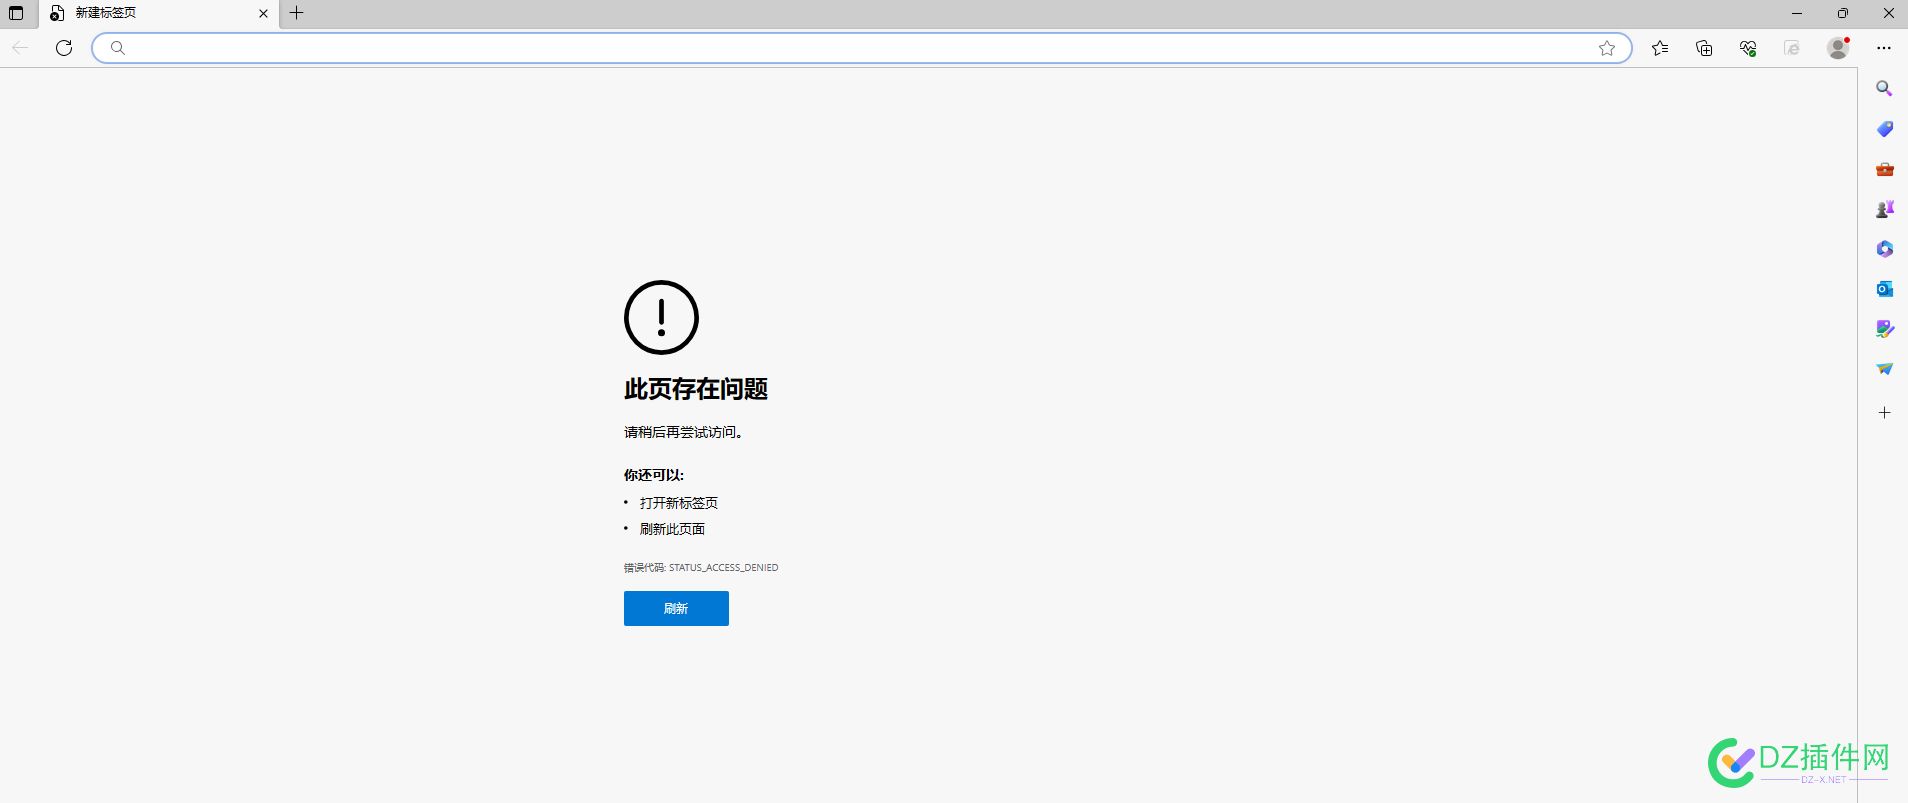Image resolution: width=1908 pixels, height=803 pixels.
Task: Open sidebar Microsoft 365 icon
Action: [1884, 249]
